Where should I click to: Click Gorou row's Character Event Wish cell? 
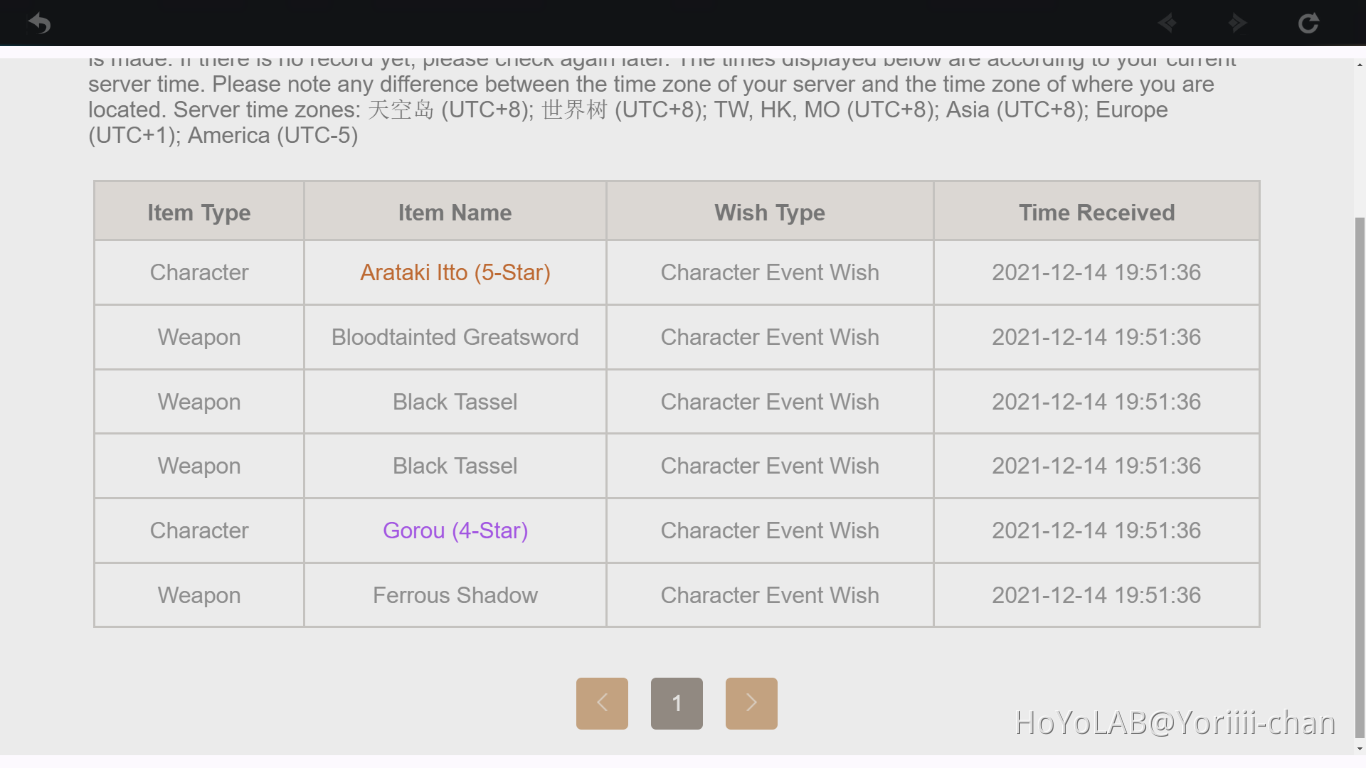click(x=770, y=530)
